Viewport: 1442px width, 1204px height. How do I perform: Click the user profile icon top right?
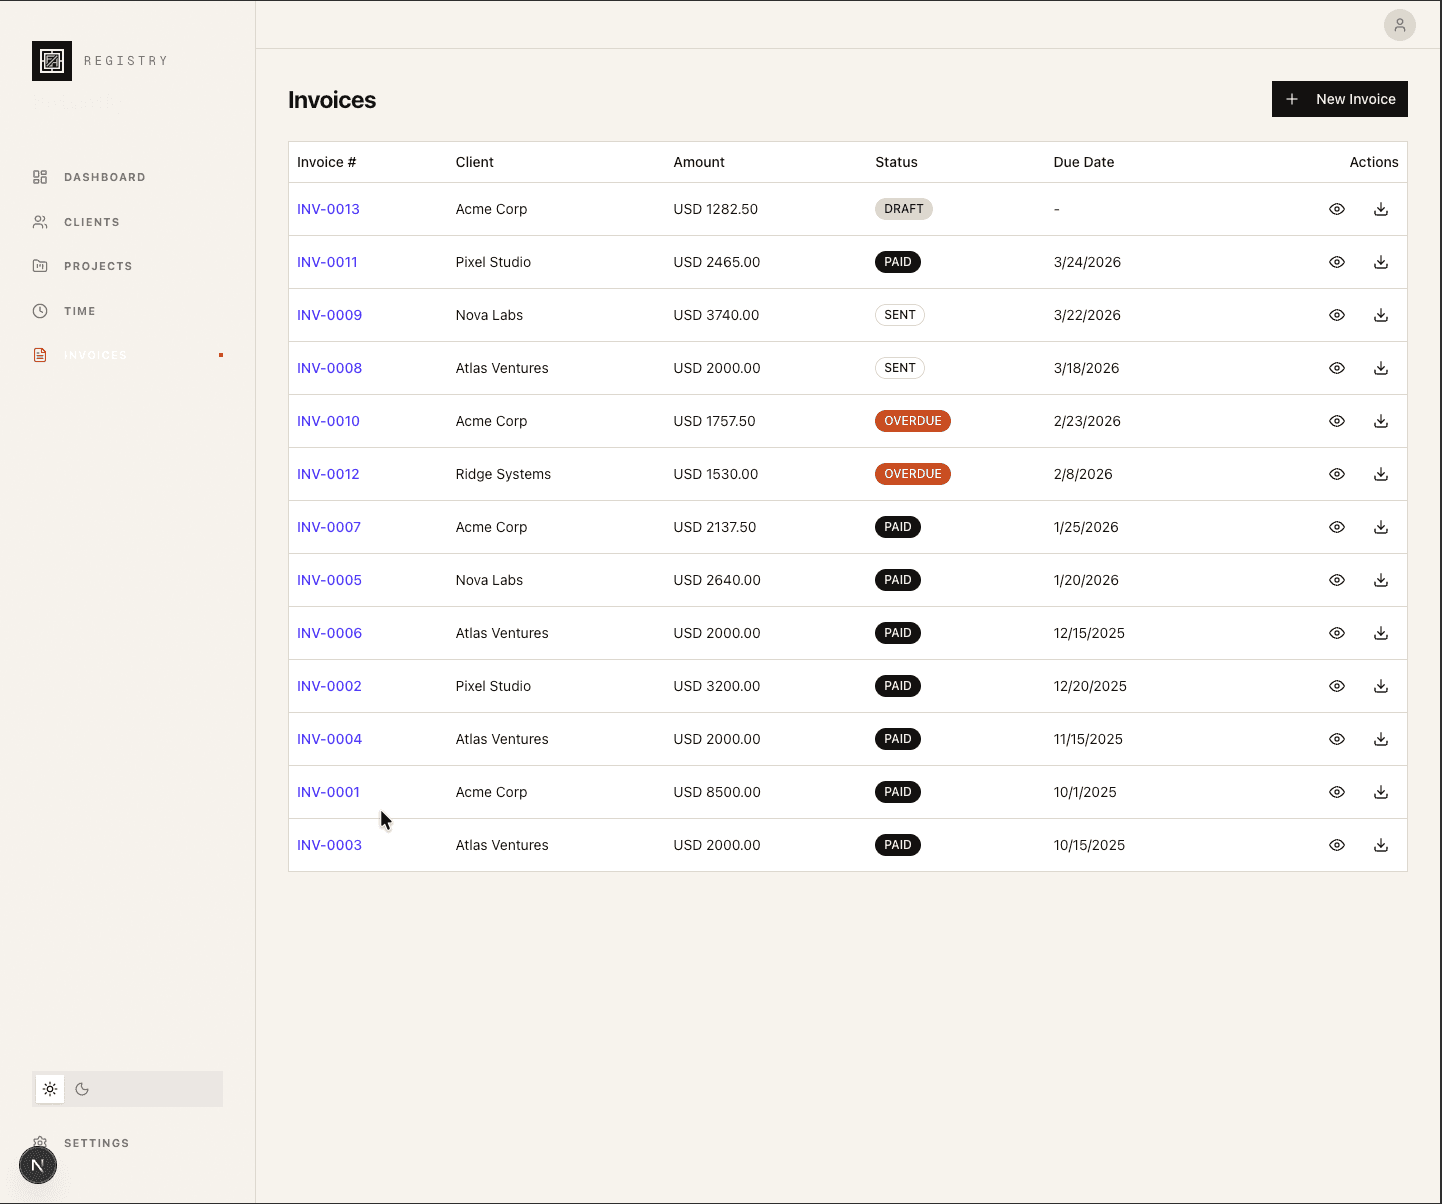pos(1399,25)
